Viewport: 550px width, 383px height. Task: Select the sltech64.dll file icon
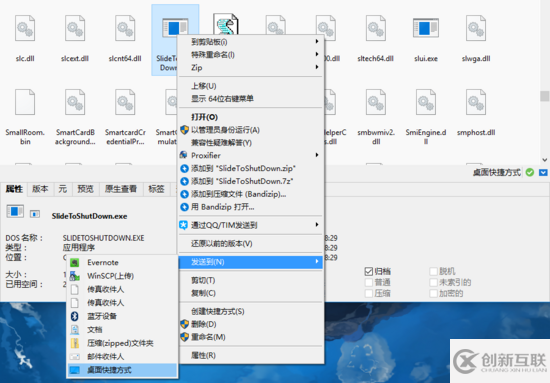[375, 28]
